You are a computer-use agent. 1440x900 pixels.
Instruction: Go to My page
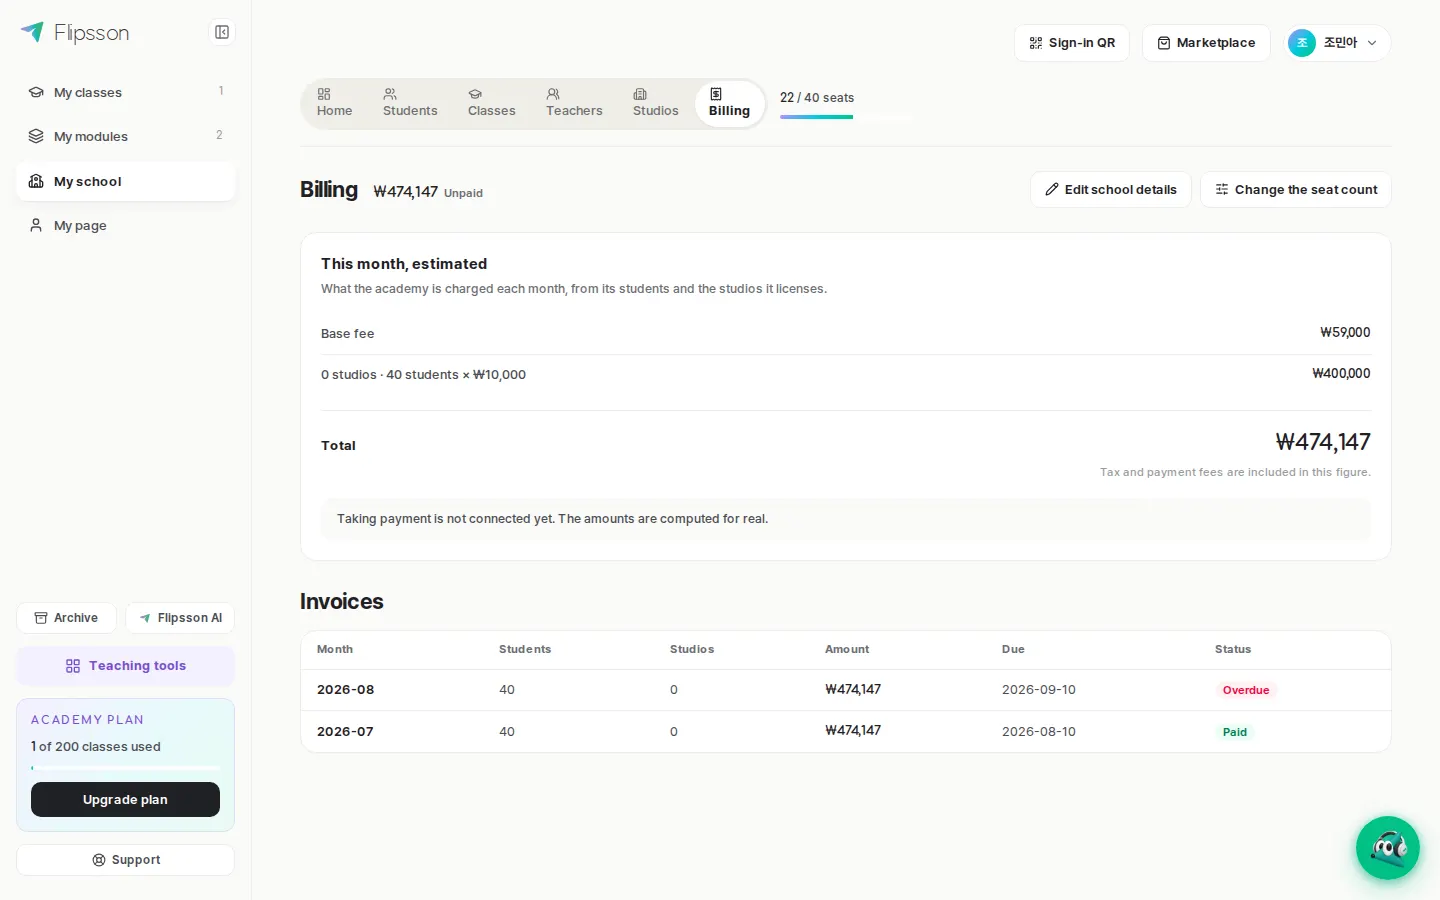click(x=126, y=225)
